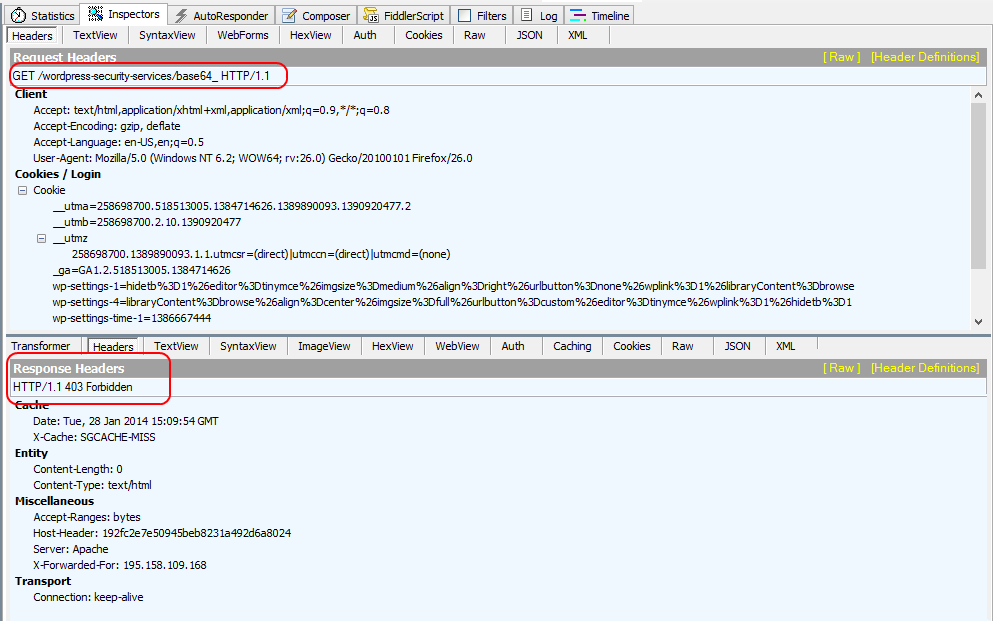The height and width of the screenshot is (621, 993).
Task: Select the WebView tab
Action: coord(457,346)
